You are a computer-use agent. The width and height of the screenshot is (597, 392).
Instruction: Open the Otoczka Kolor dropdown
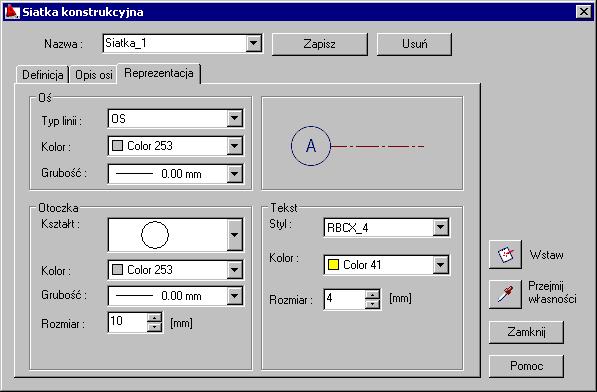click(x=235, y=270)
